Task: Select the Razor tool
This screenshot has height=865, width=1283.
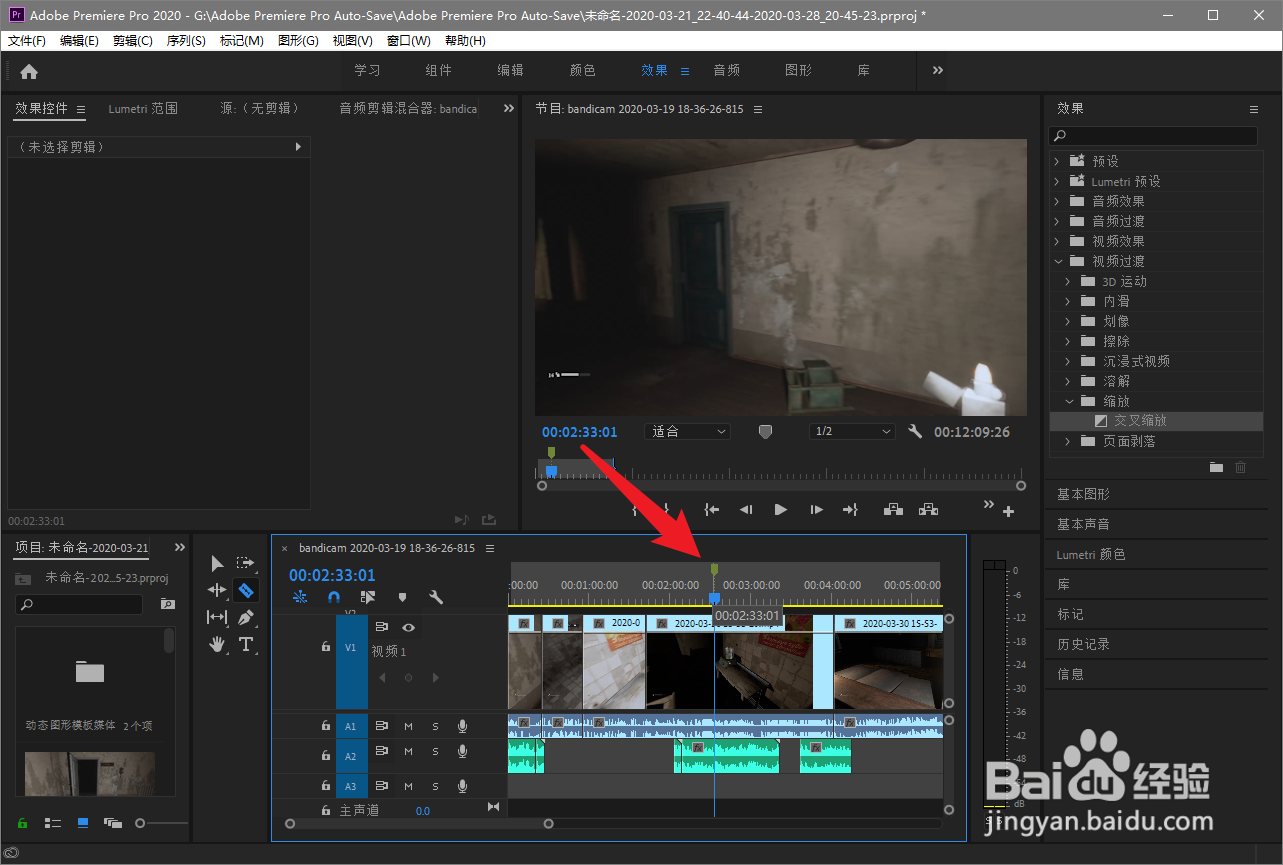Action: coord(246,590)
